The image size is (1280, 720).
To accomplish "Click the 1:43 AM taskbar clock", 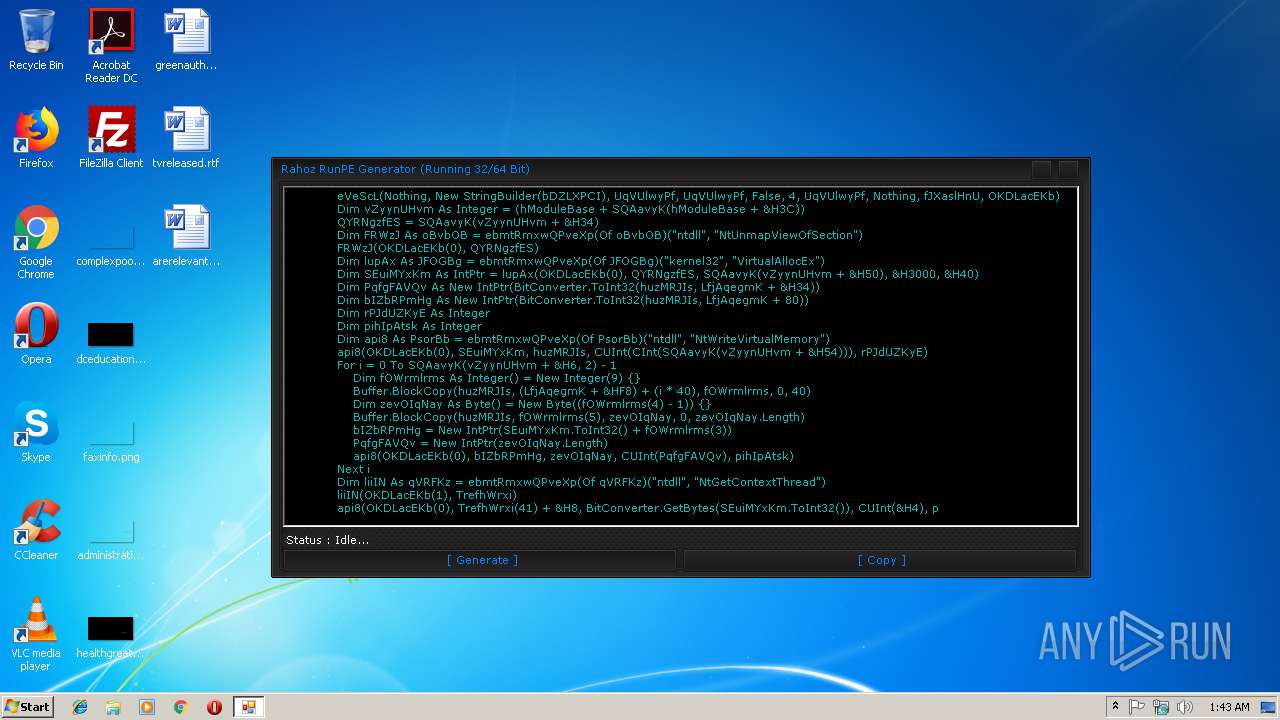I will click(1229, 707).
